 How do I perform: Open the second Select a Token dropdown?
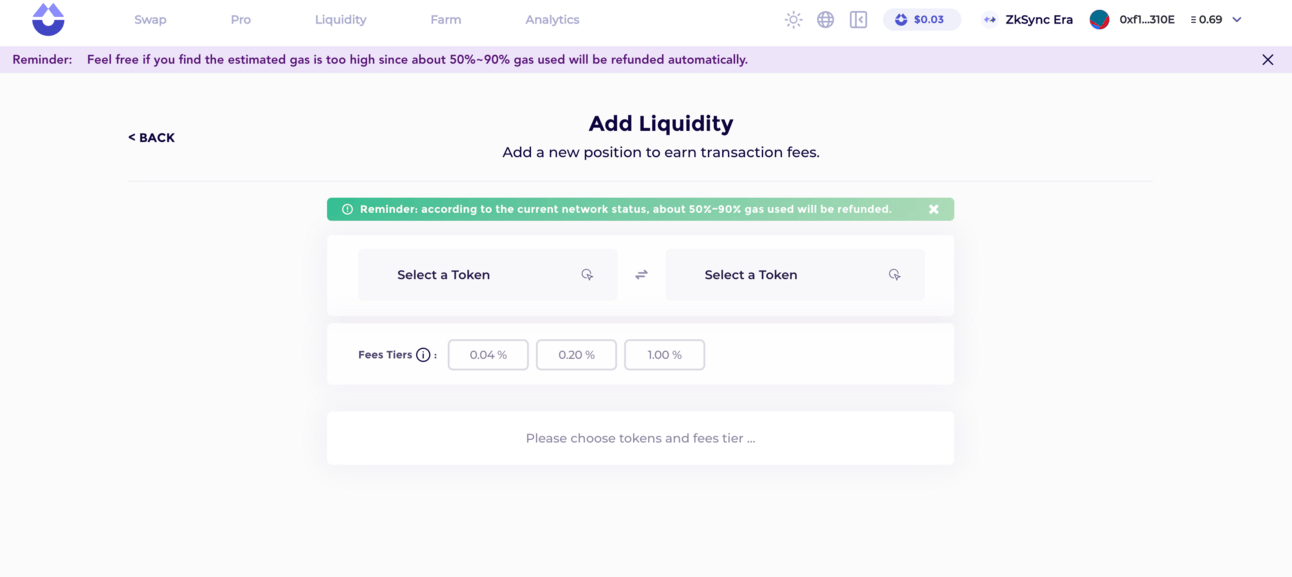pyautogui.click(x=795, y=274)
